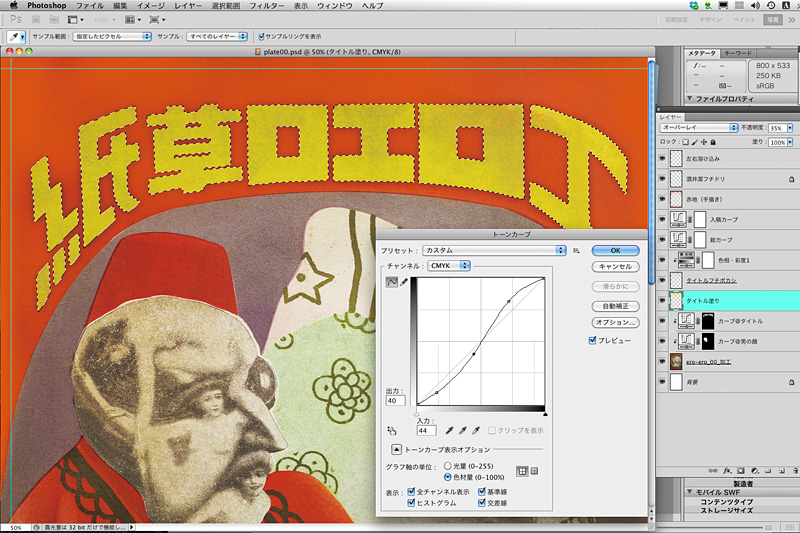Open サンプル範囲 指定したピクセル dropdown
The image size is (800, 533).
coord(112,37)
